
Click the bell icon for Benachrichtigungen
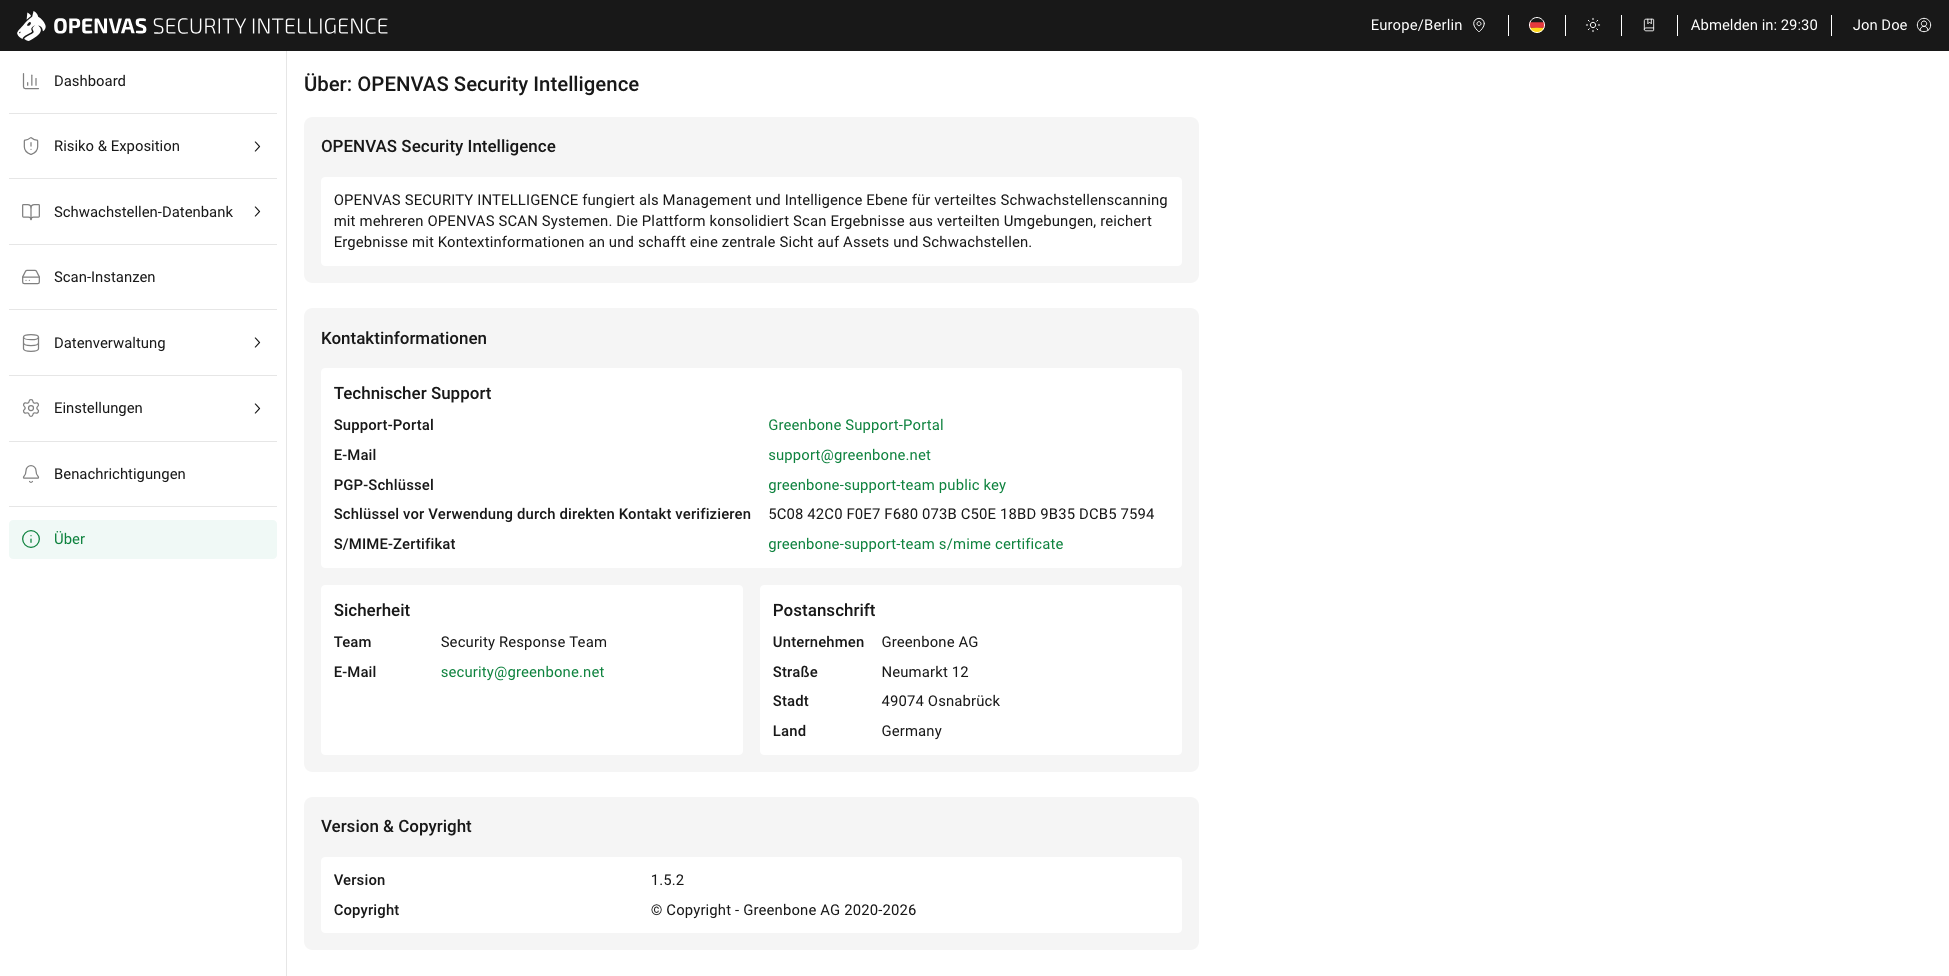pos(31,474)
